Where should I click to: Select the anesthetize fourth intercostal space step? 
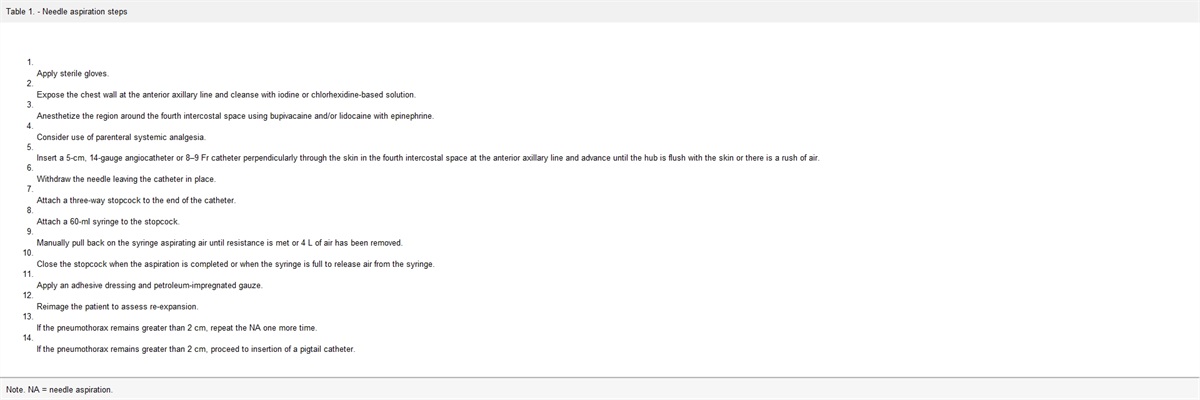pos(235,116)
